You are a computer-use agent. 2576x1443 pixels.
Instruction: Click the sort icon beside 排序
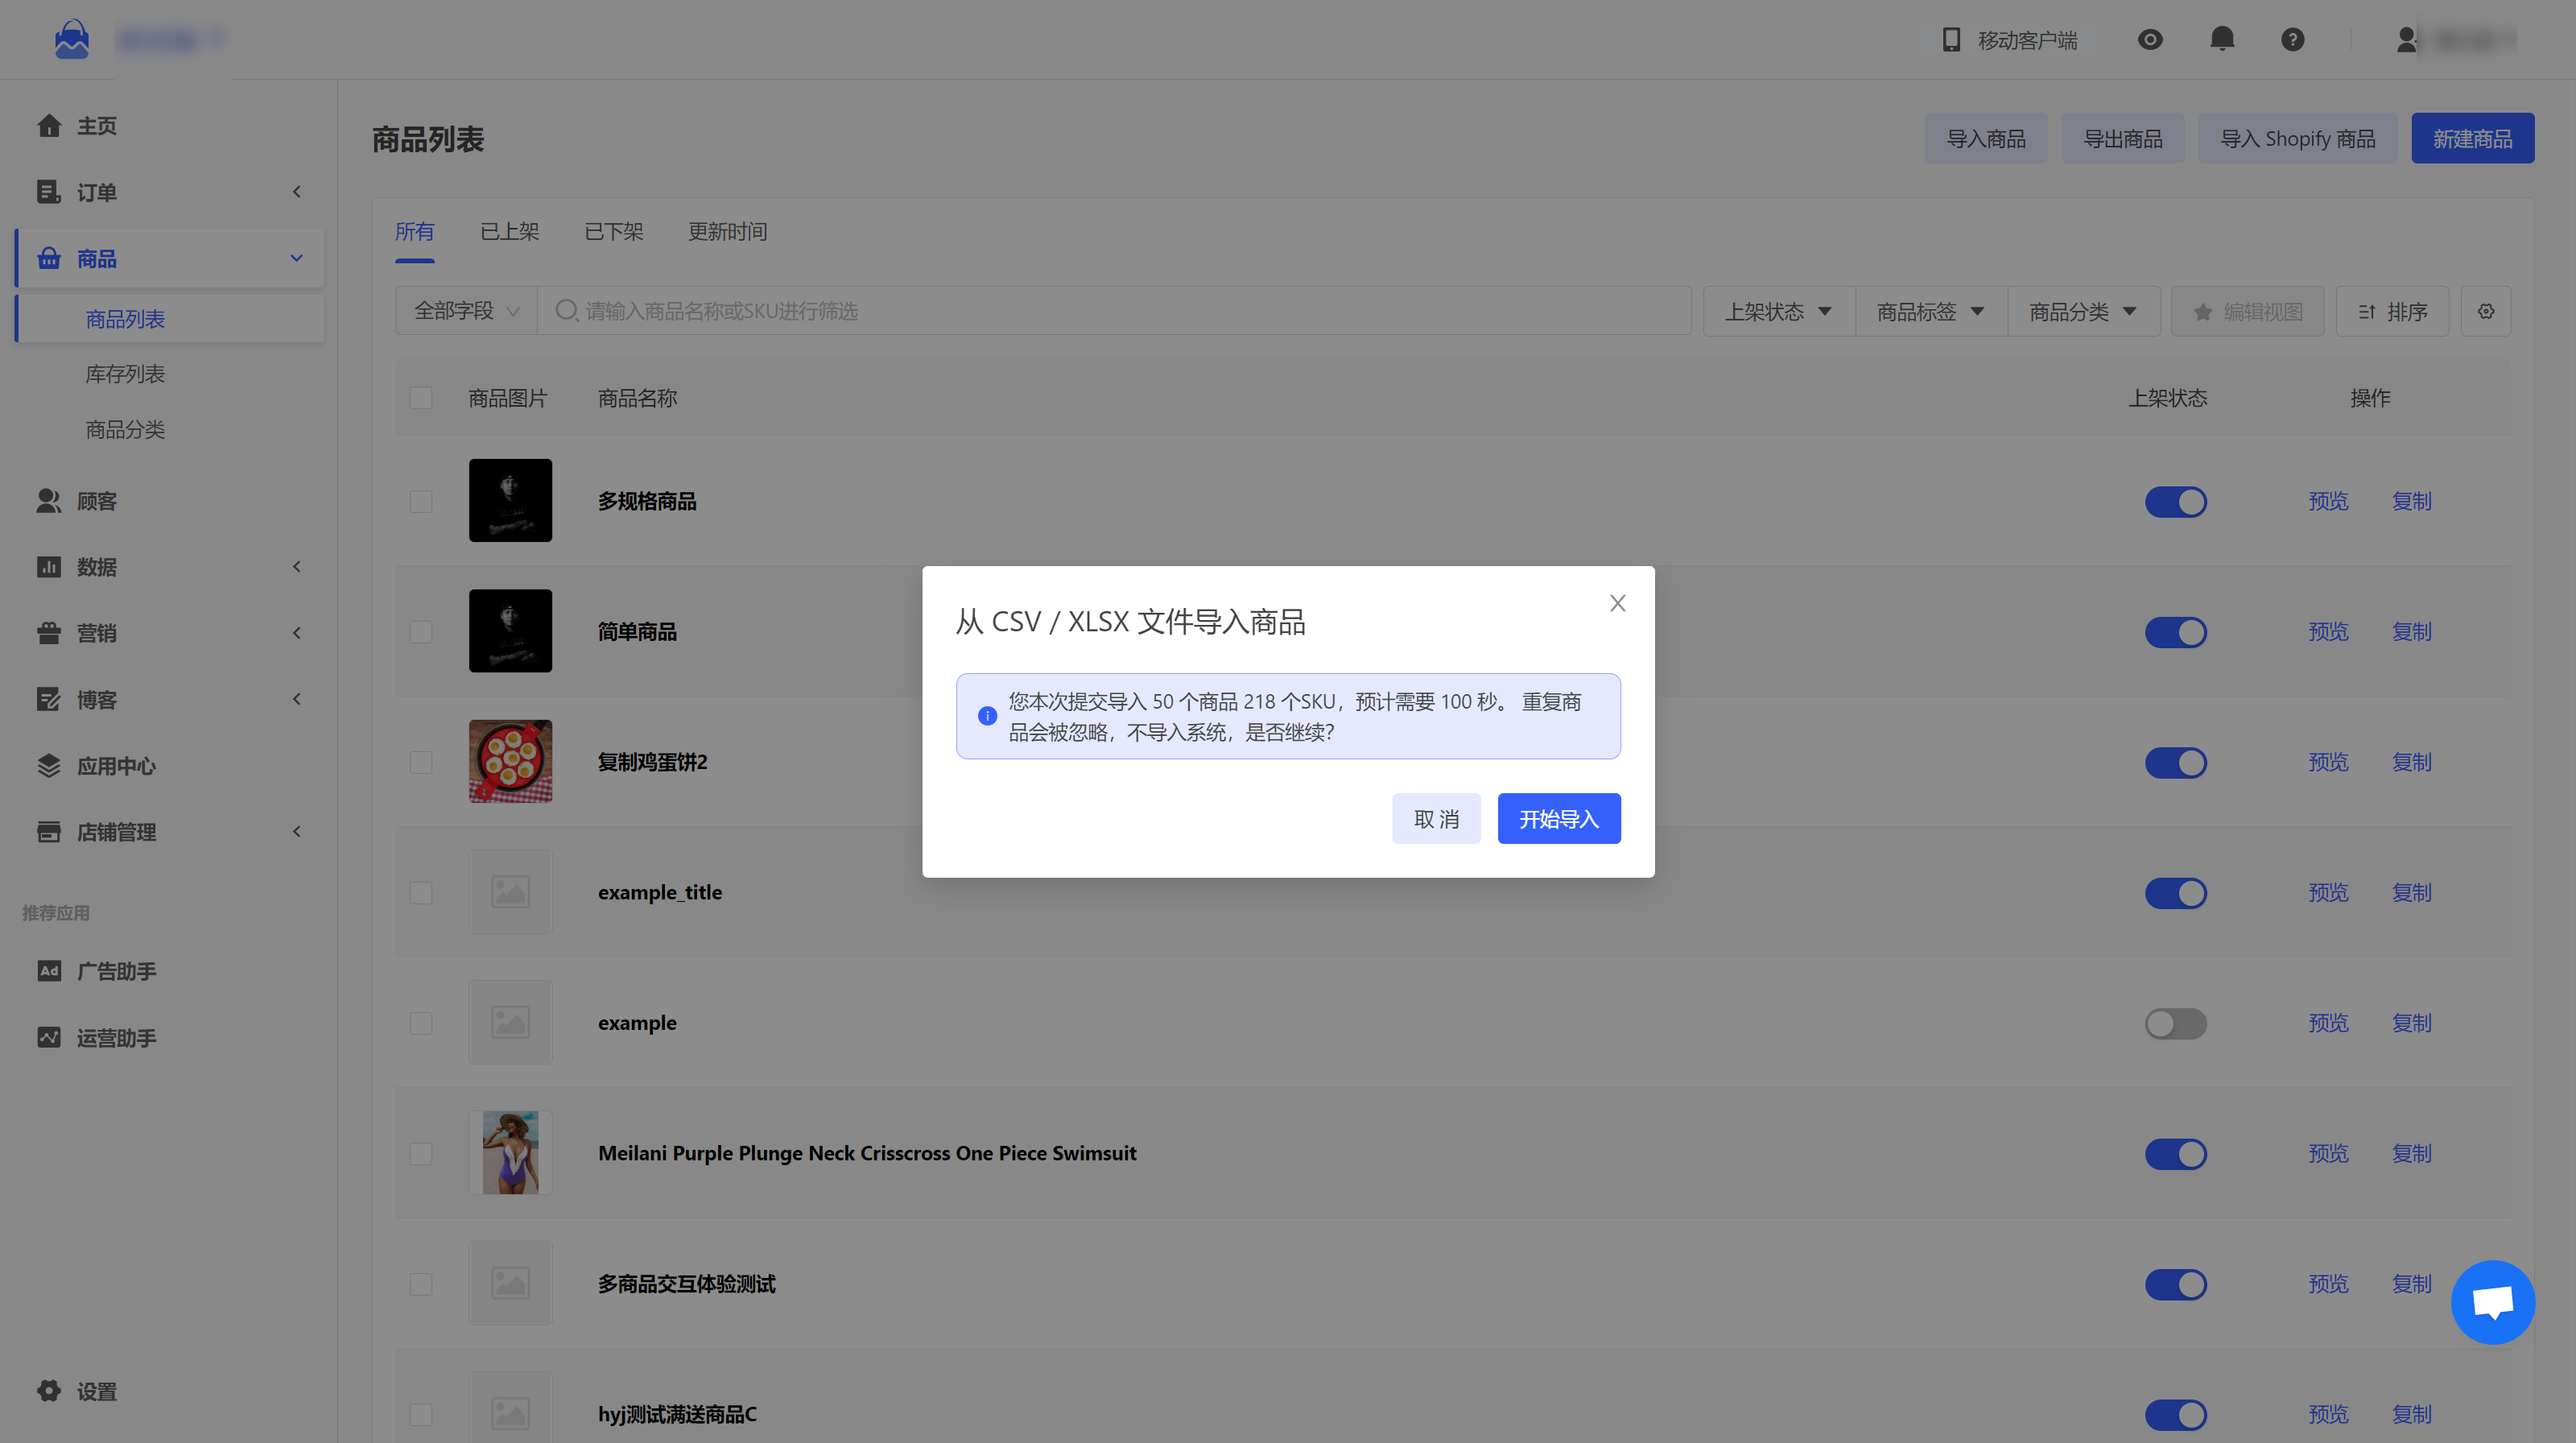2366,312
